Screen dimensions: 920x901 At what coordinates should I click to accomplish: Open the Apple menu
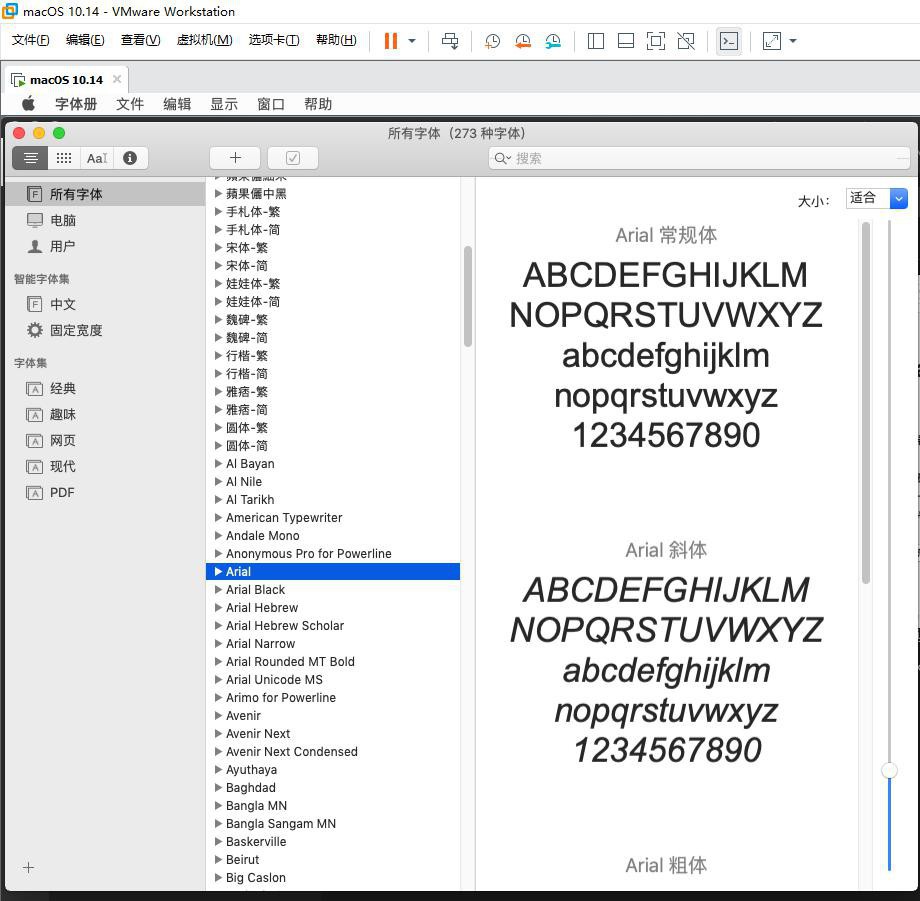tap(28, 104)
